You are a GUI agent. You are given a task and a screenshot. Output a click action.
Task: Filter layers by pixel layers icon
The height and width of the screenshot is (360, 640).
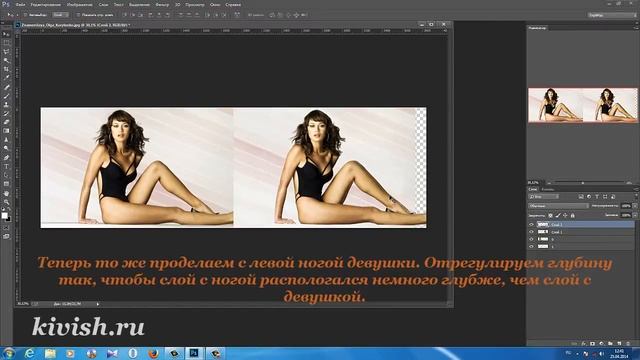click(x=581, y=197)
